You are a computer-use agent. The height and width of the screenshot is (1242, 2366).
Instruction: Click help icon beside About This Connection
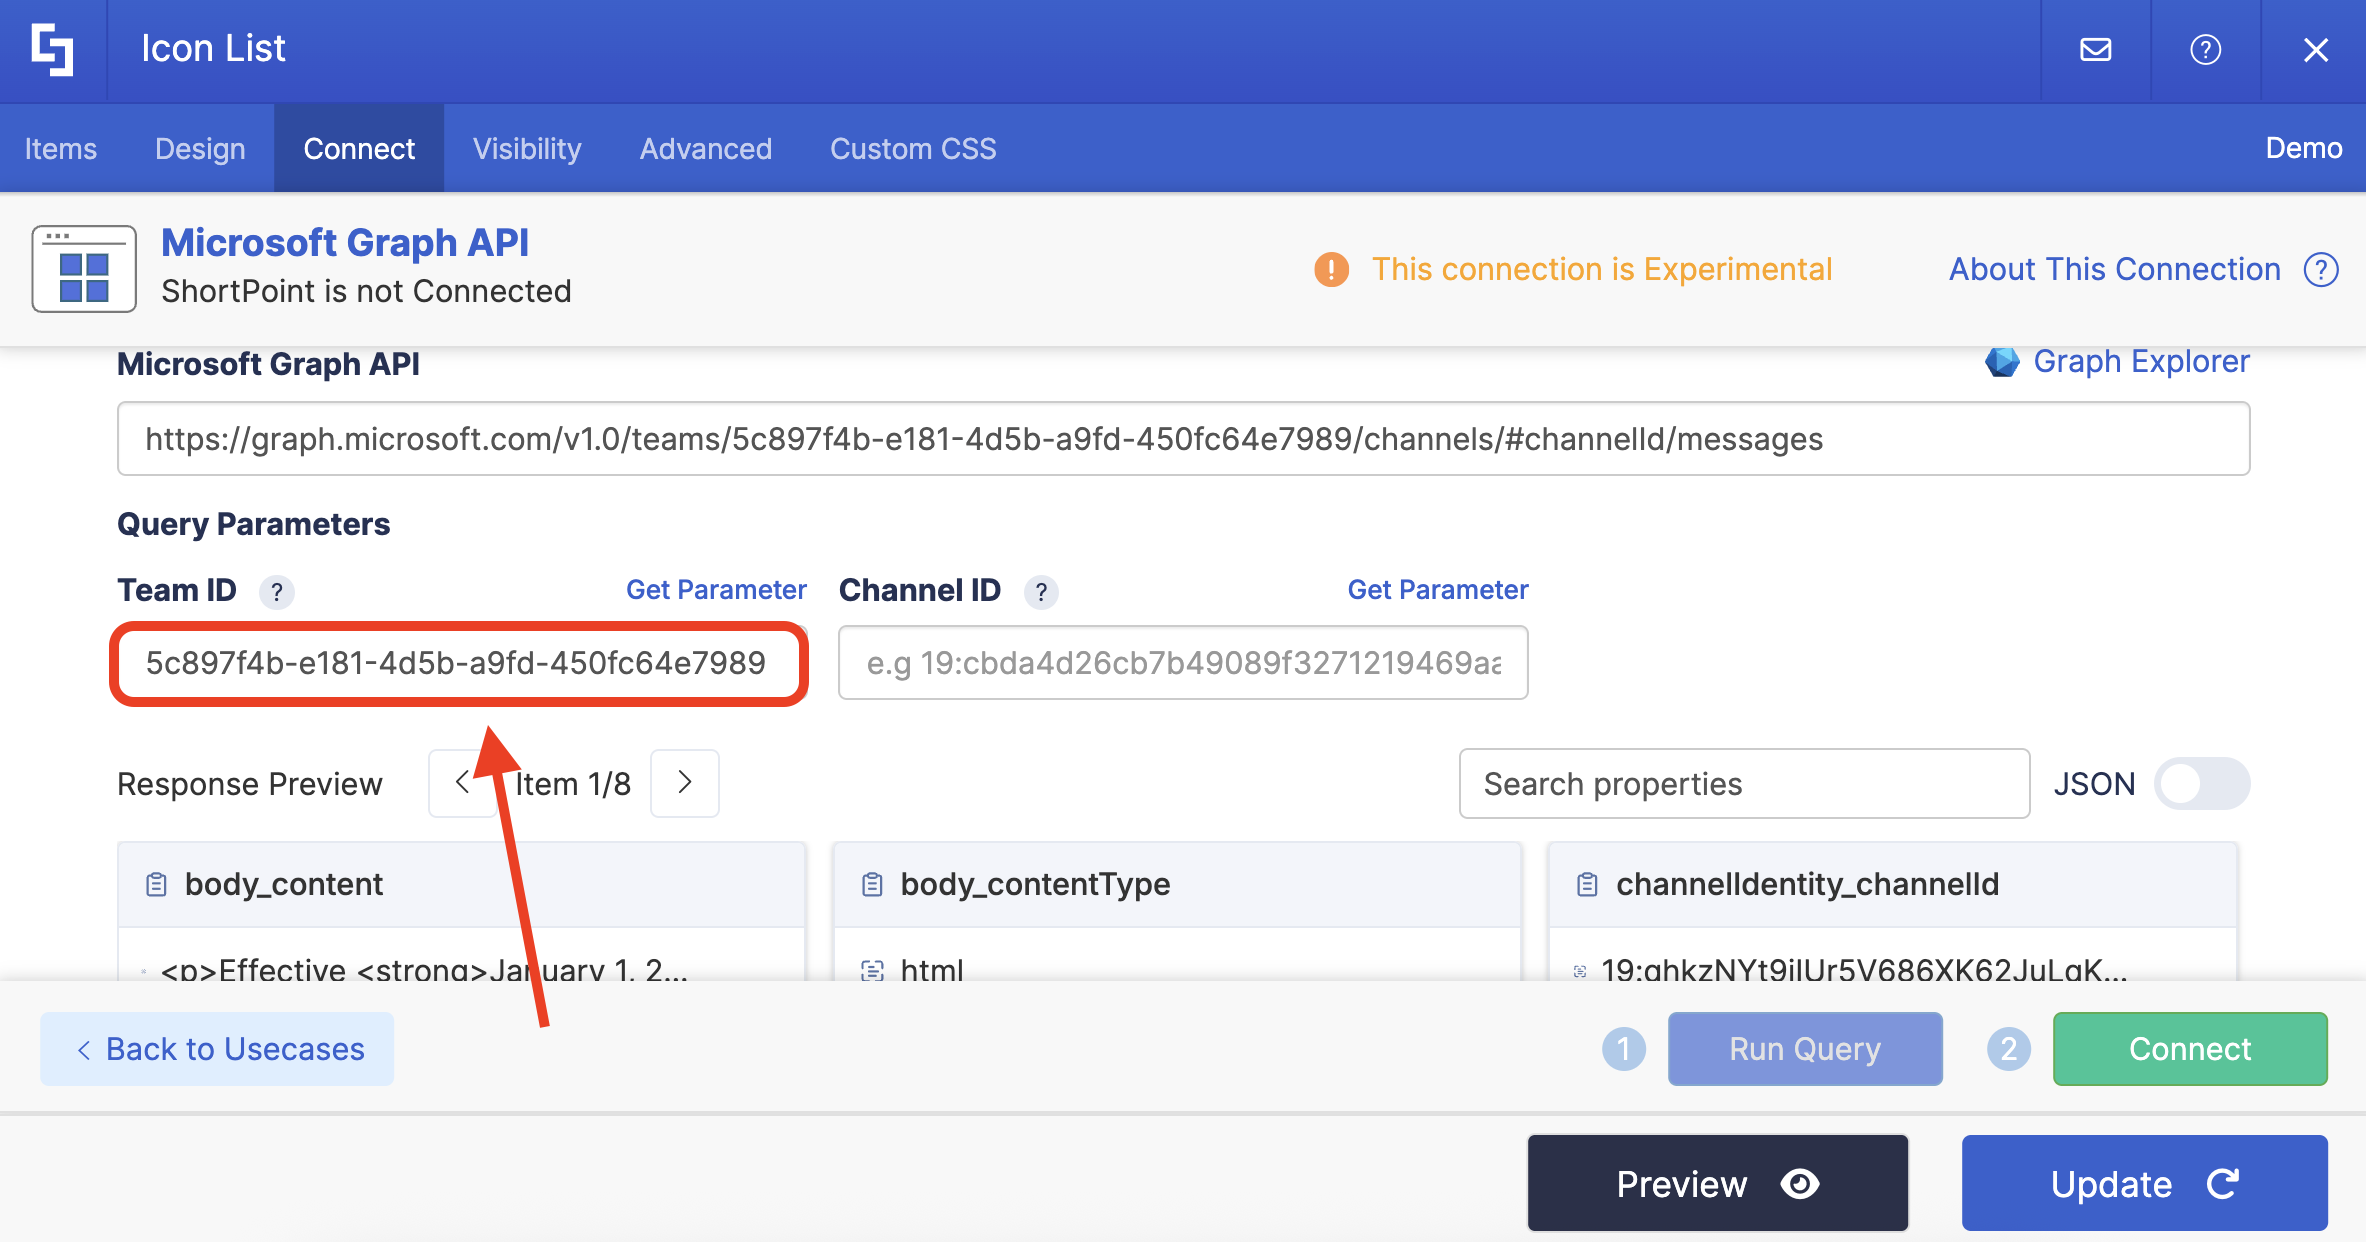(x=2320, y=269)
